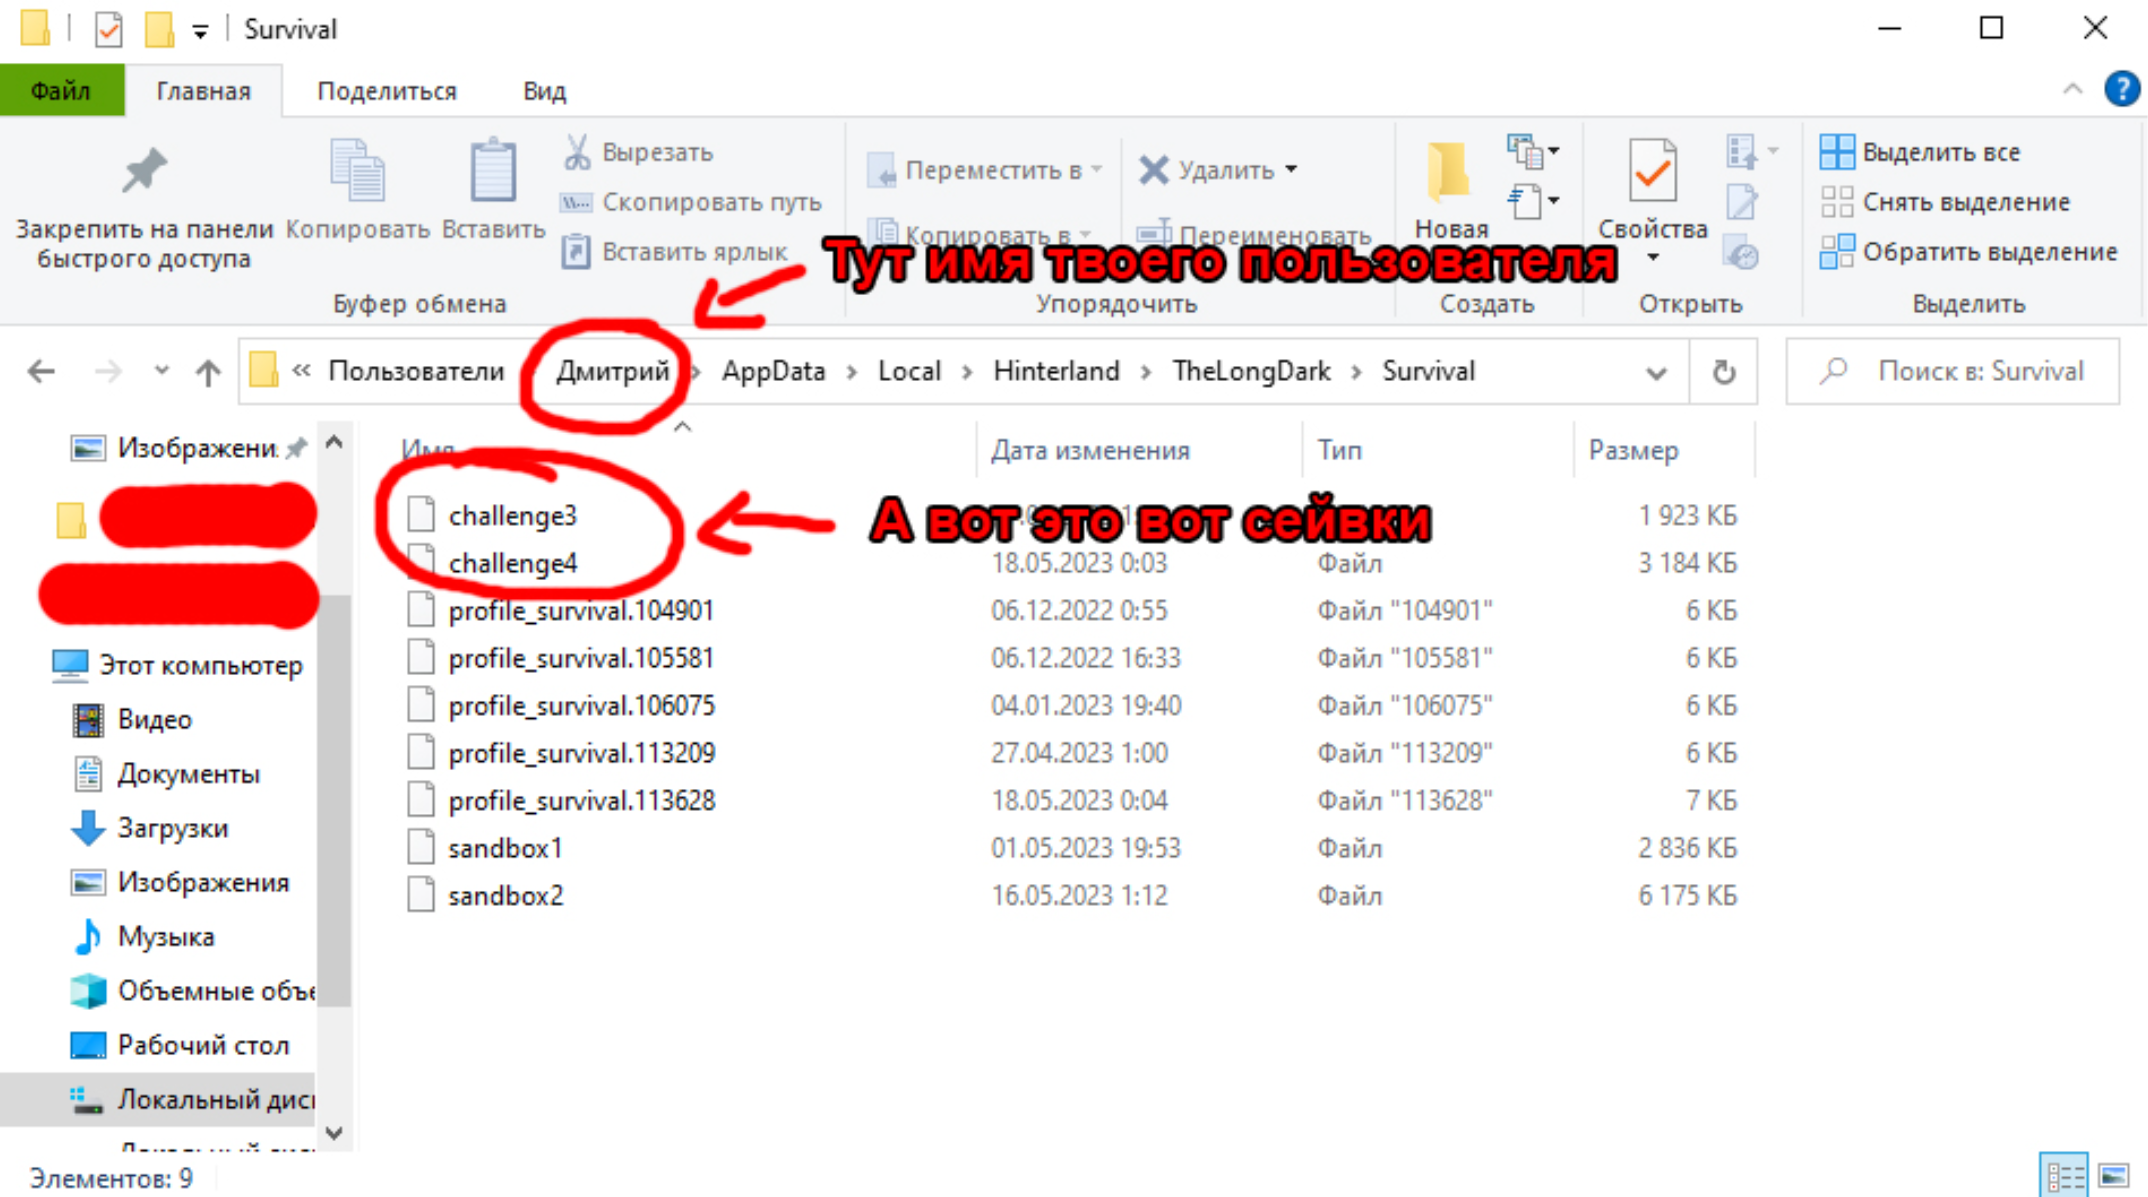Open Музыка in the navigation pane
Viewport: 2148px width, 1197px height.
click(x=143, y=936)
